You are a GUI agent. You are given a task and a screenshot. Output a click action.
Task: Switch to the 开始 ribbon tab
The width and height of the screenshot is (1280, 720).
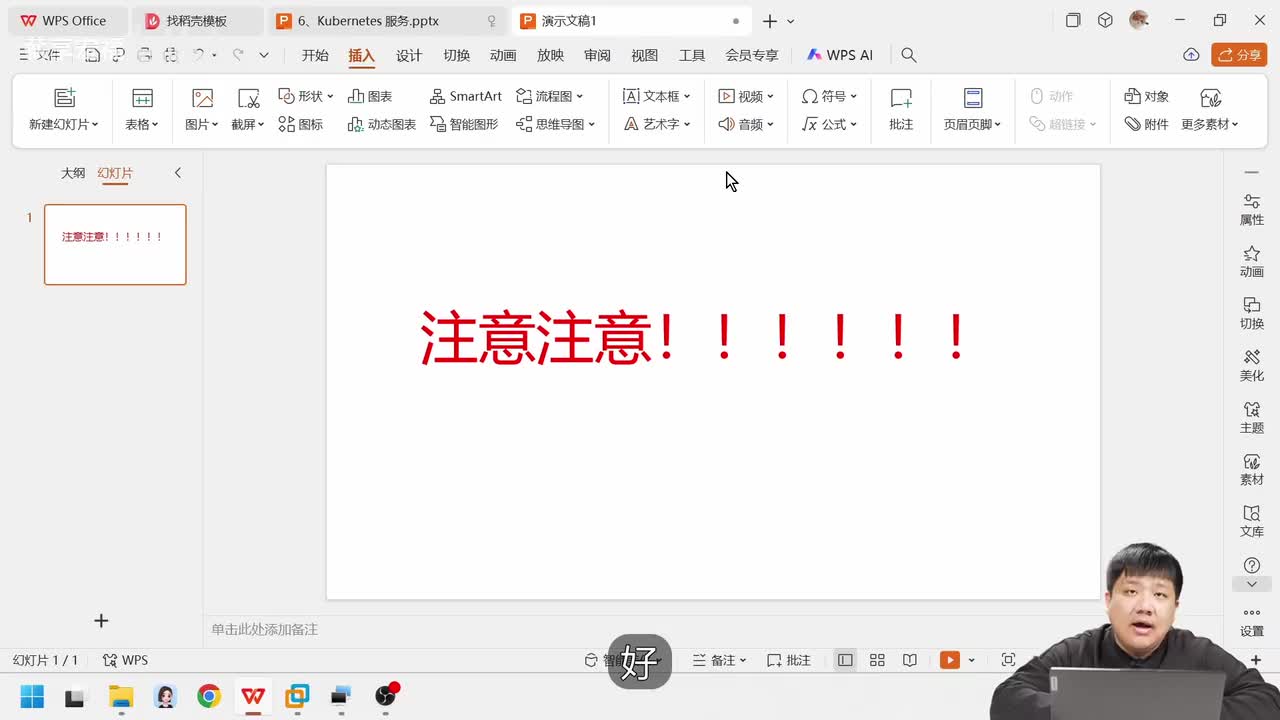pos(315,55)
